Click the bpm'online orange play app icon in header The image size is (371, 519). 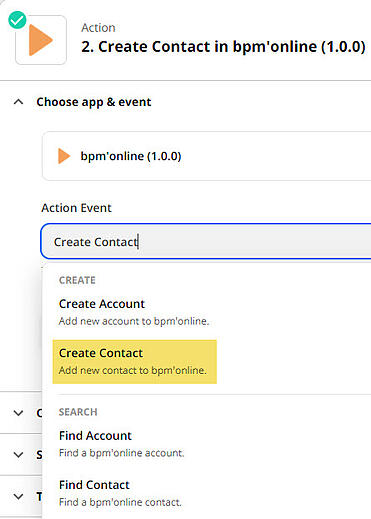coord(41,40)
